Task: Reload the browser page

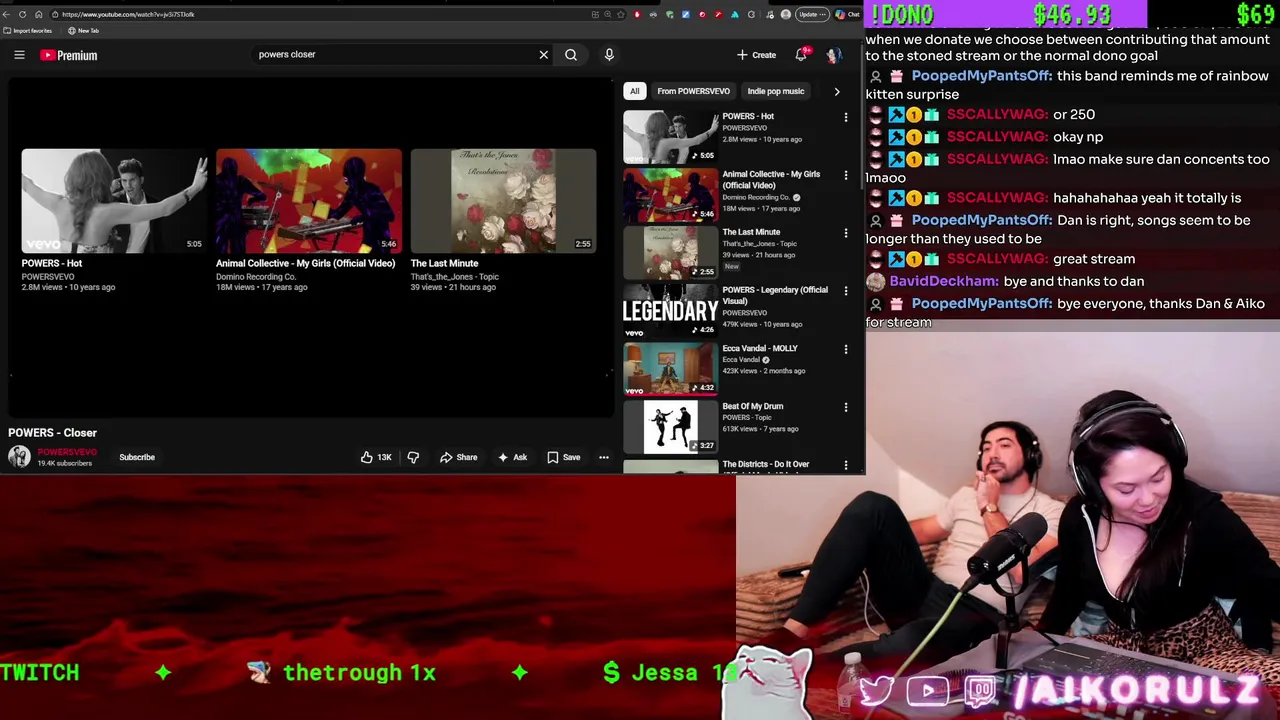Action: tap(22, 14)
